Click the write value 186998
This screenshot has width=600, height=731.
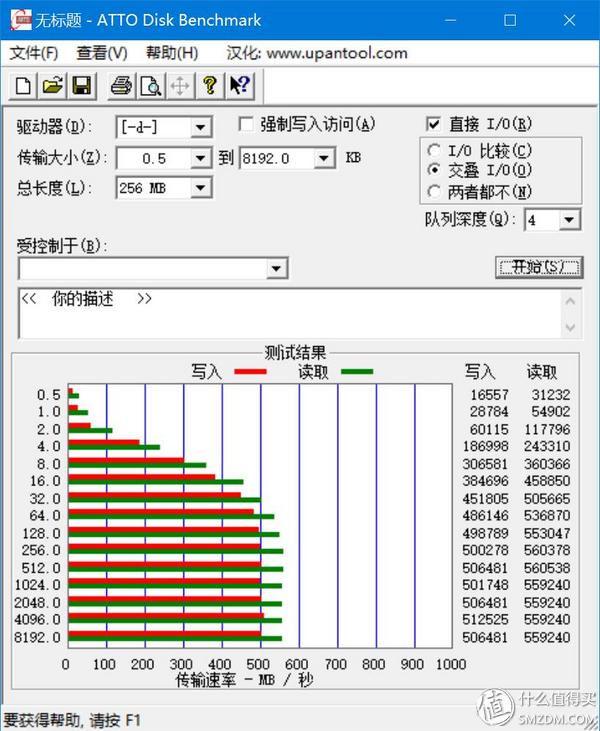485,446
